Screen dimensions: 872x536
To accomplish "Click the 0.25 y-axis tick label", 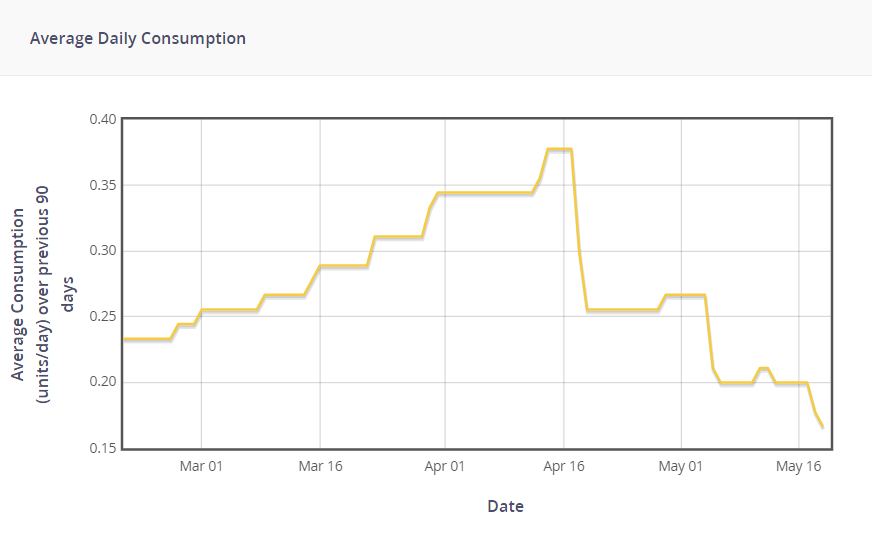I will pyautogui.click(x=103, y=317).
